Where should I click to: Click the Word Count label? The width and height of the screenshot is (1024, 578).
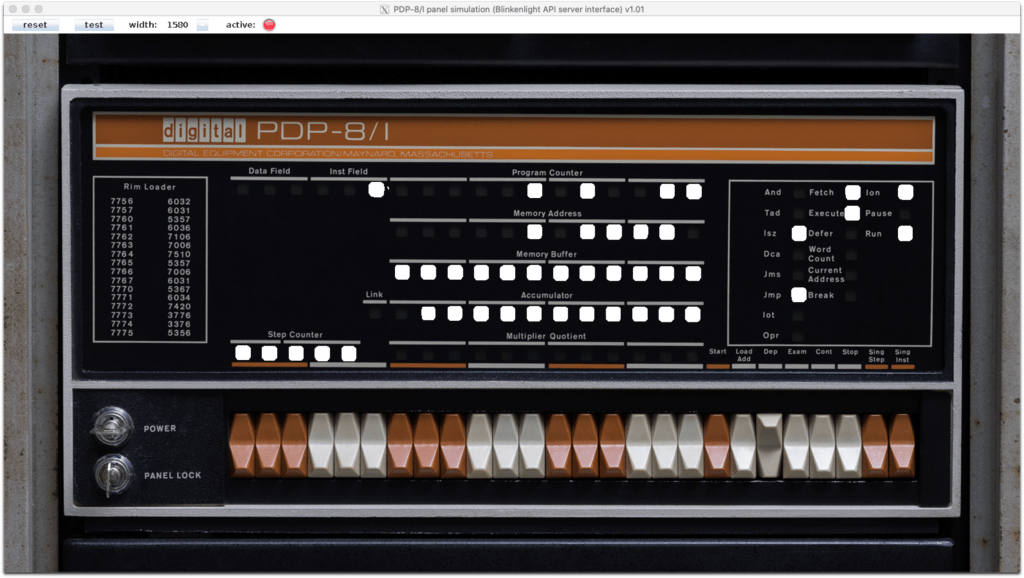821,253
